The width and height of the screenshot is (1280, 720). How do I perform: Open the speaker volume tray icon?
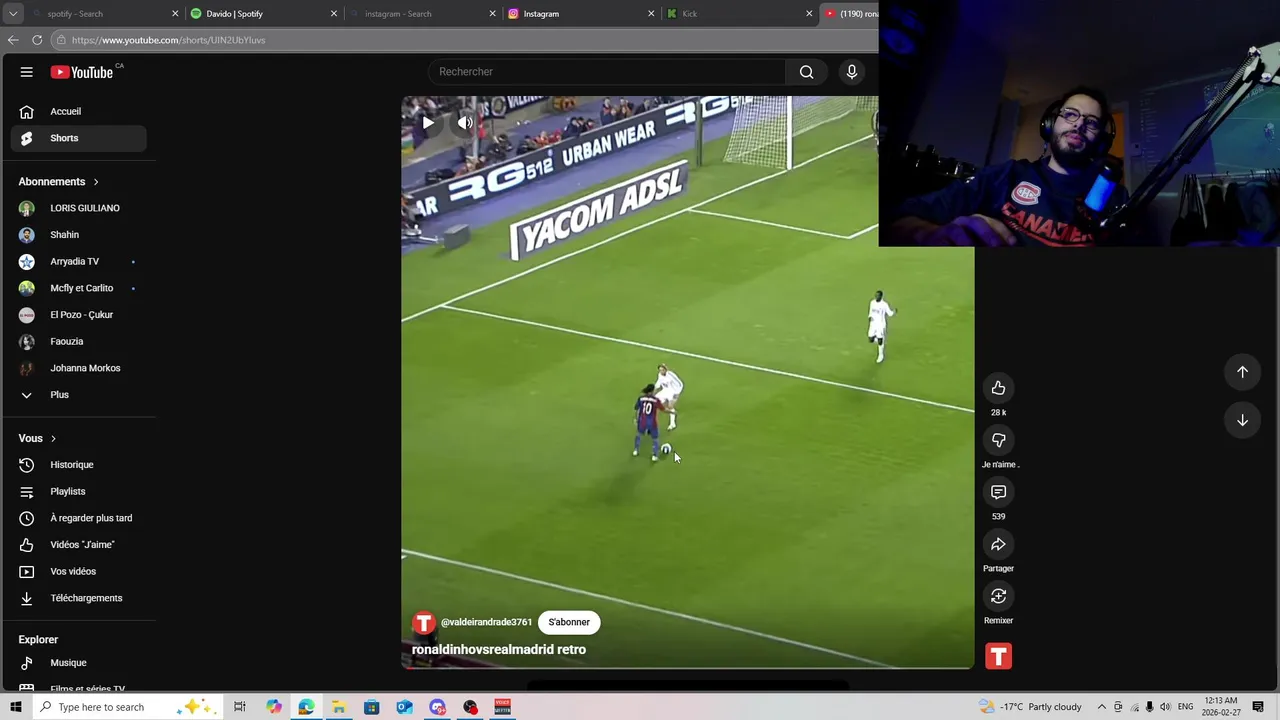[x=1165, y=707]
